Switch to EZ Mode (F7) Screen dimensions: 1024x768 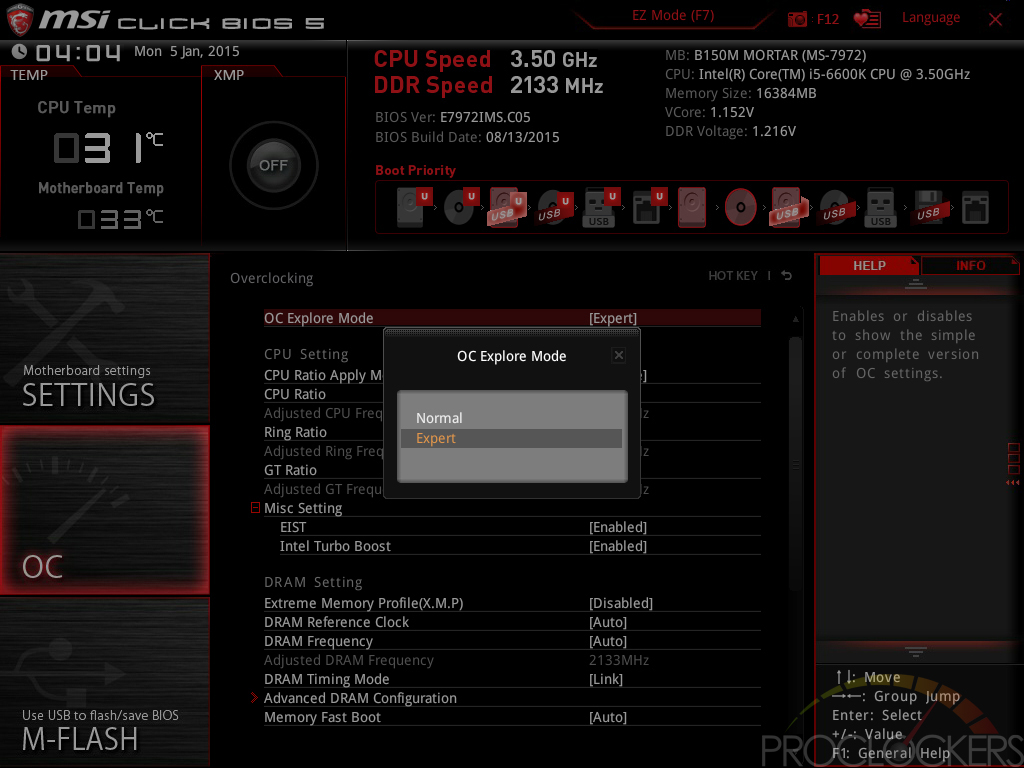pyautogui.click(x=673, y=15)
